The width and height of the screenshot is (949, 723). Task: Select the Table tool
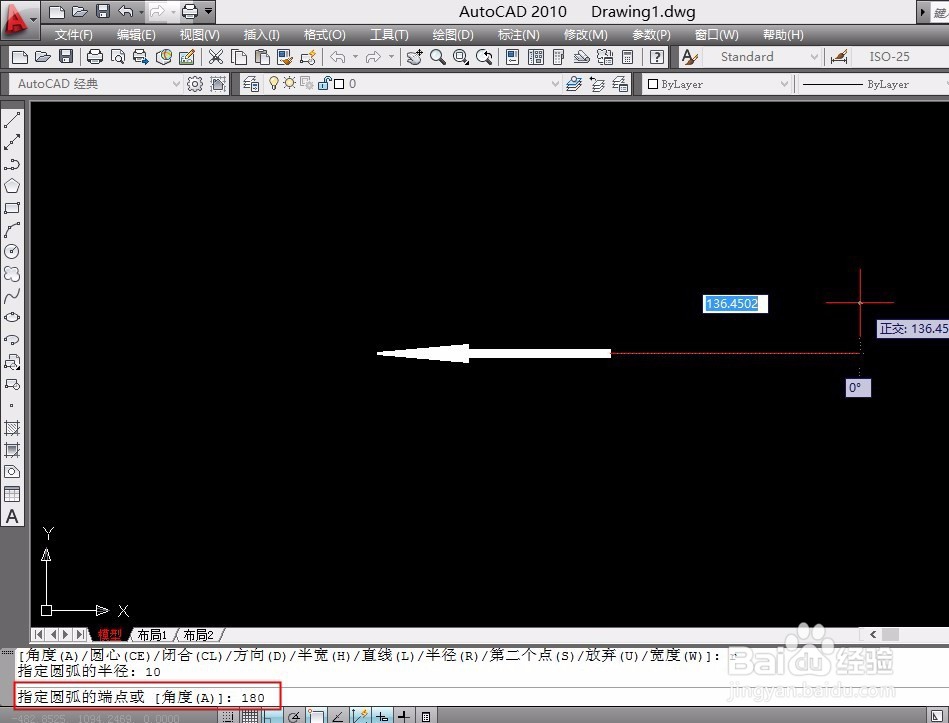click(x=12, y=494)
